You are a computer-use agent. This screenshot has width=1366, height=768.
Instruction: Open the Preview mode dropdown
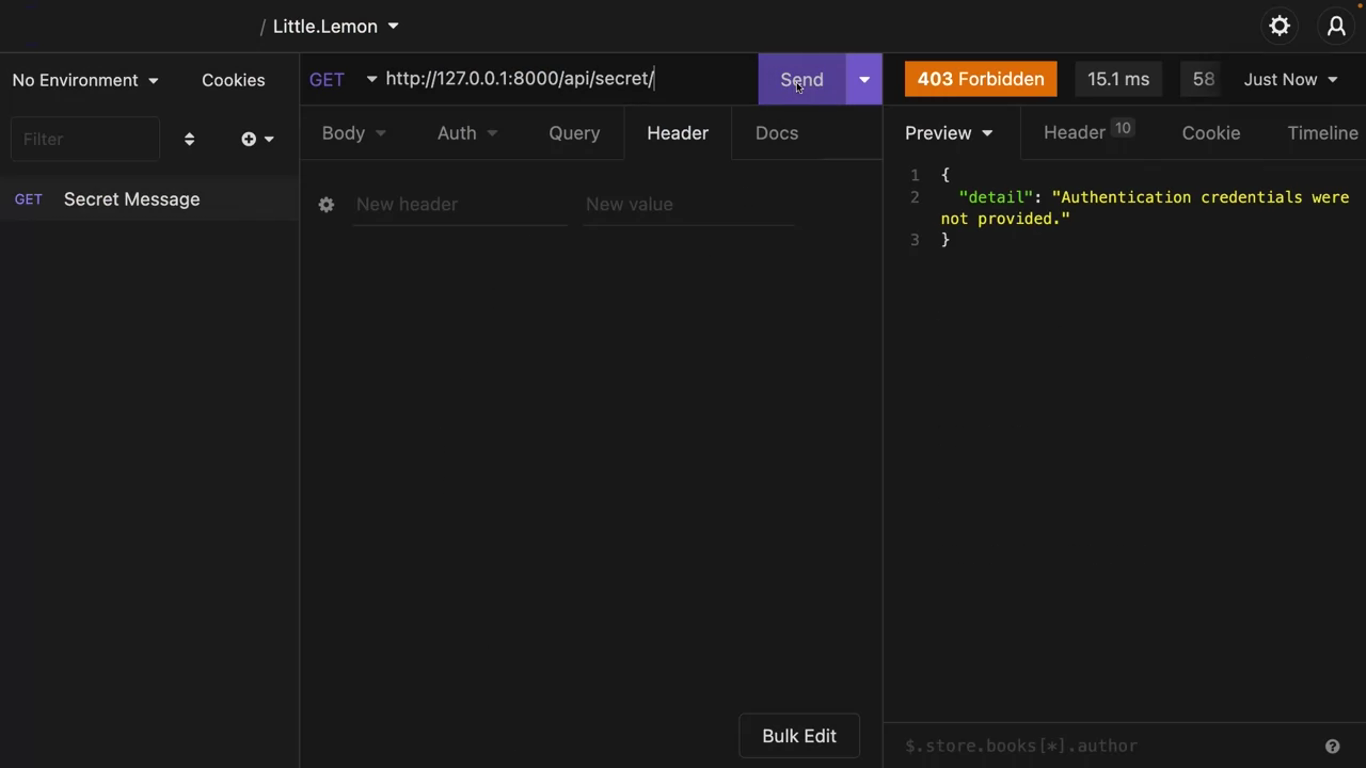(x=948, y=133)
